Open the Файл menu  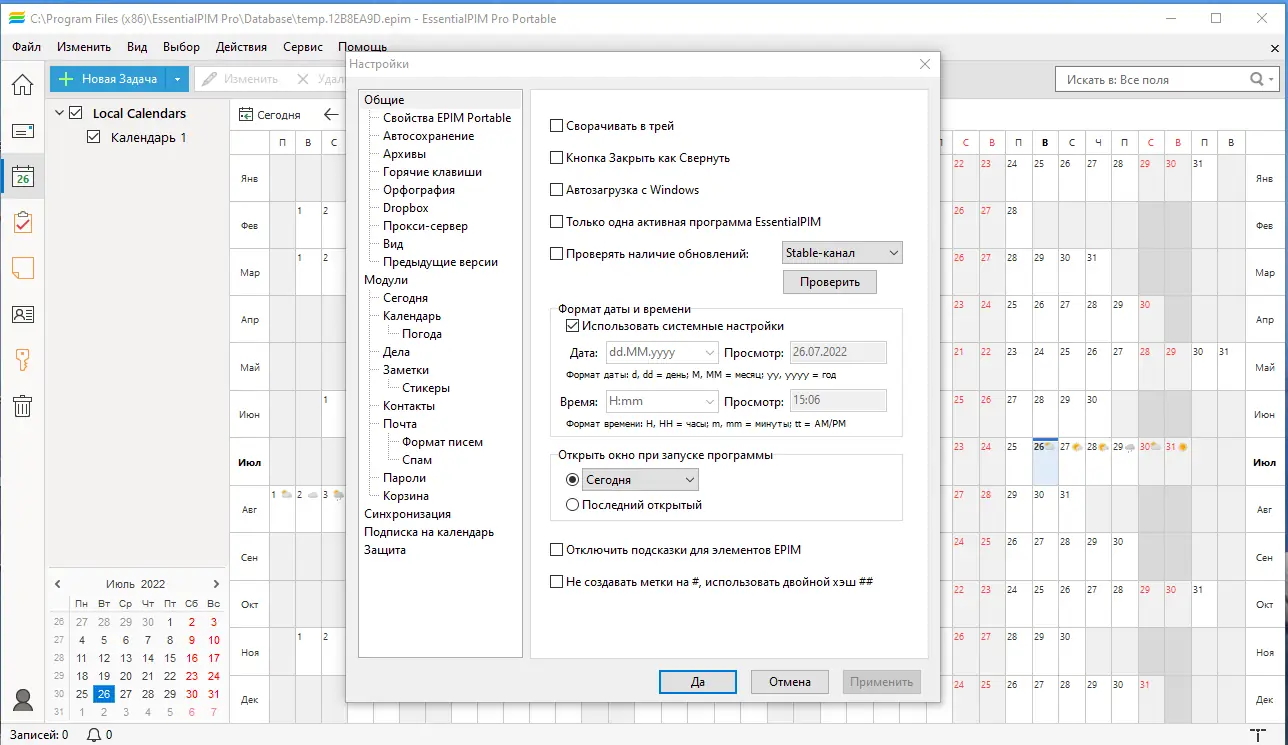click(x=27, y=47)
